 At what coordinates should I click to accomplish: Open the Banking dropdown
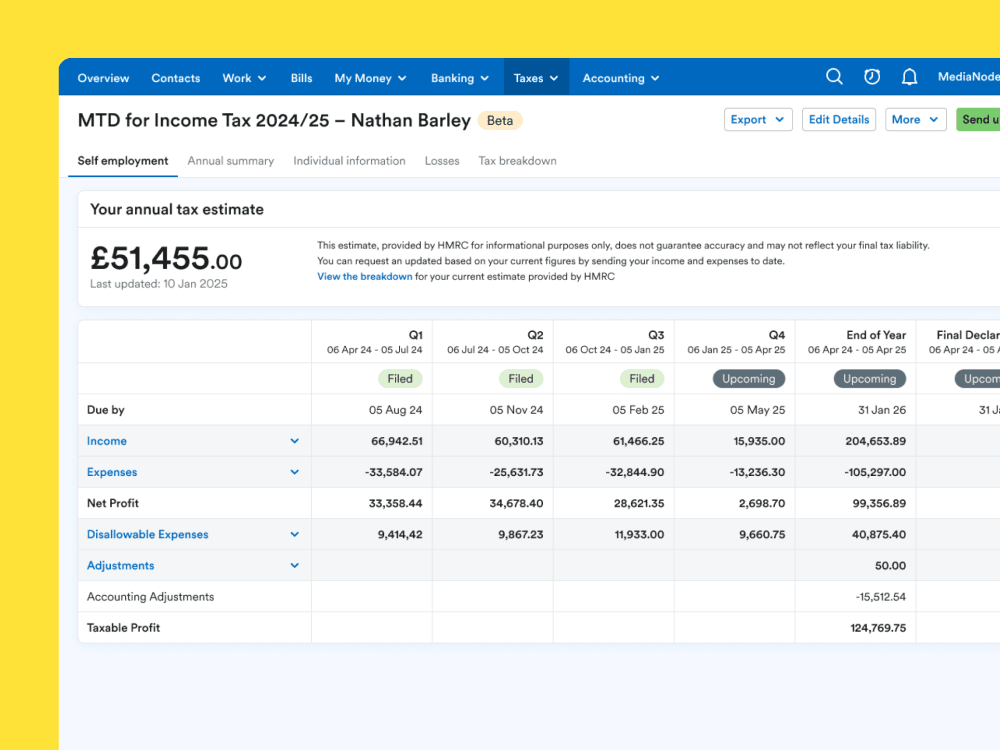point(459,77)
